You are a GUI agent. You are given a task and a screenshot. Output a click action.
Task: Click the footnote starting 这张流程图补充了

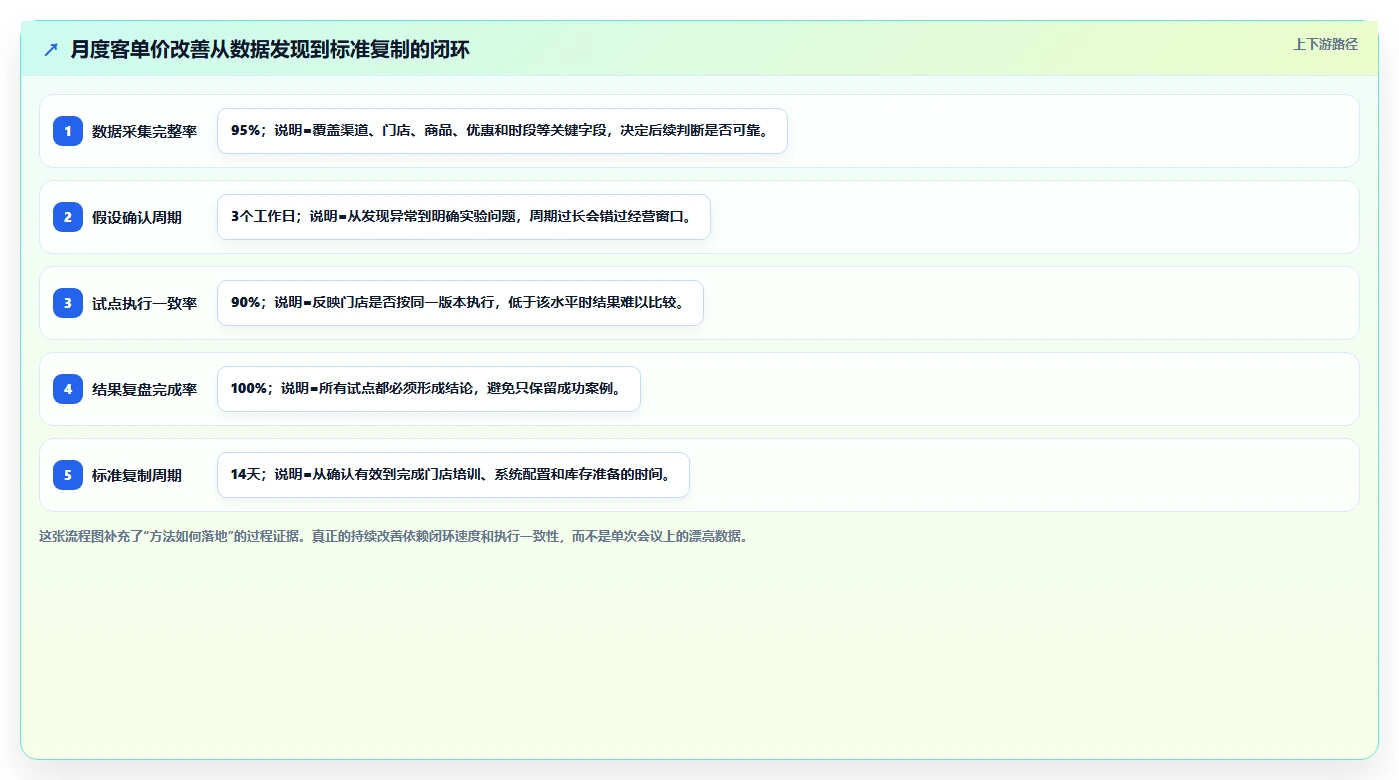tap(393, 536)
